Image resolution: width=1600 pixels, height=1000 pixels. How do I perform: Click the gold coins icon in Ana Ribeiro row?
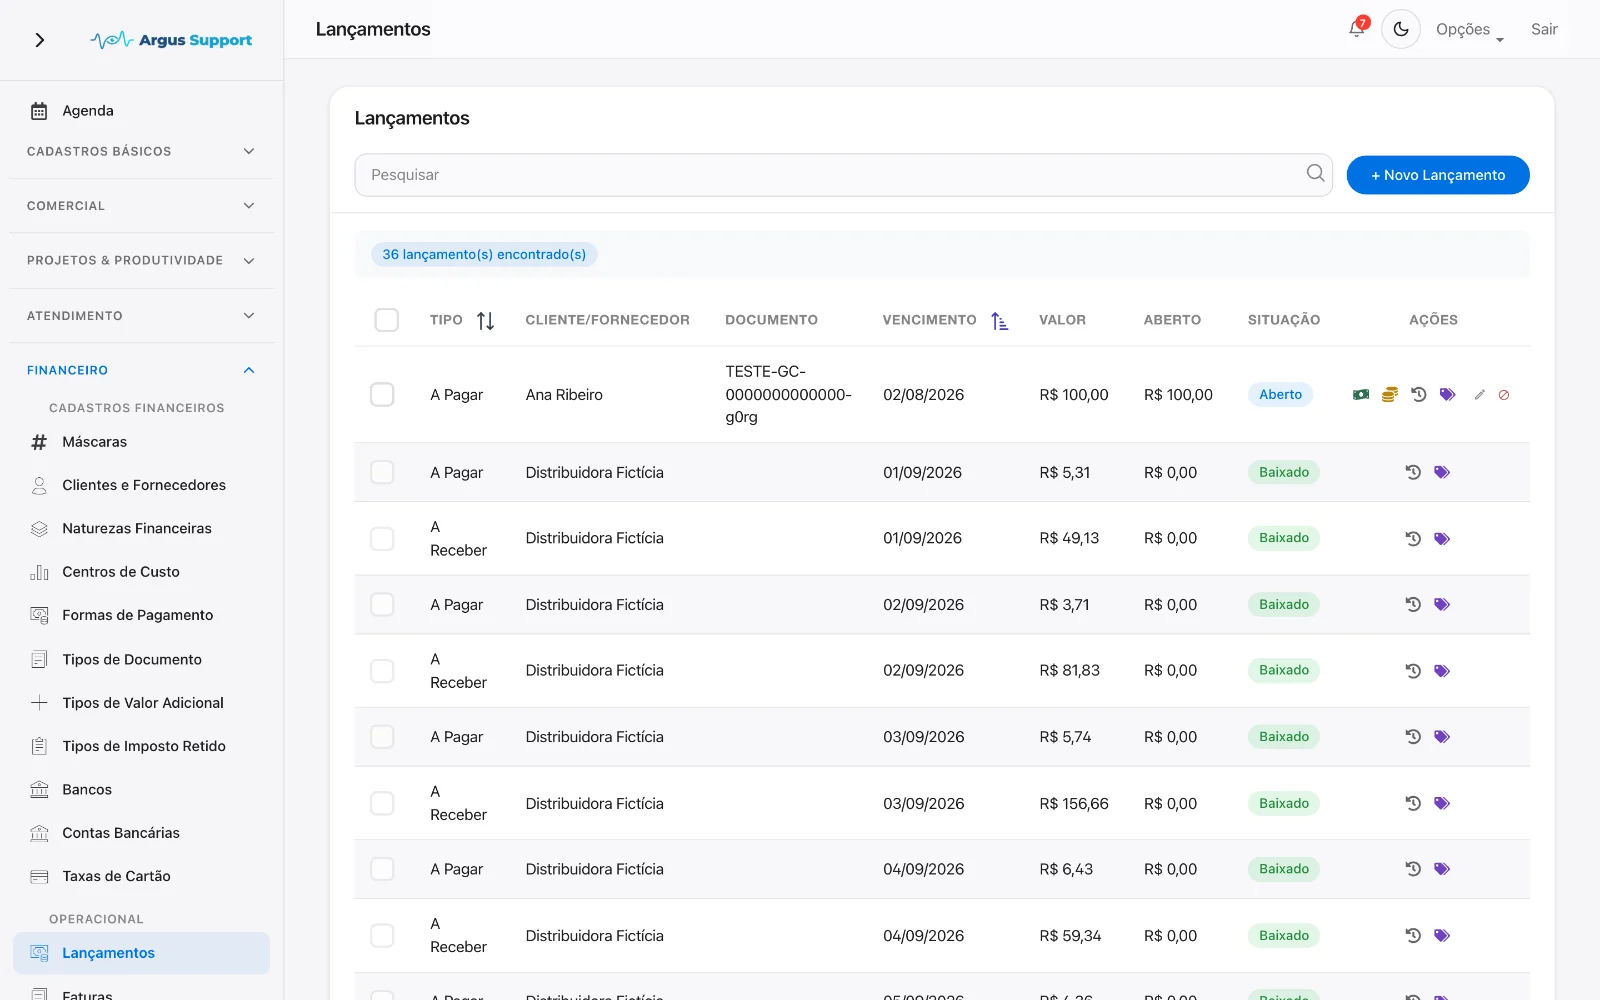point(1390,395)
